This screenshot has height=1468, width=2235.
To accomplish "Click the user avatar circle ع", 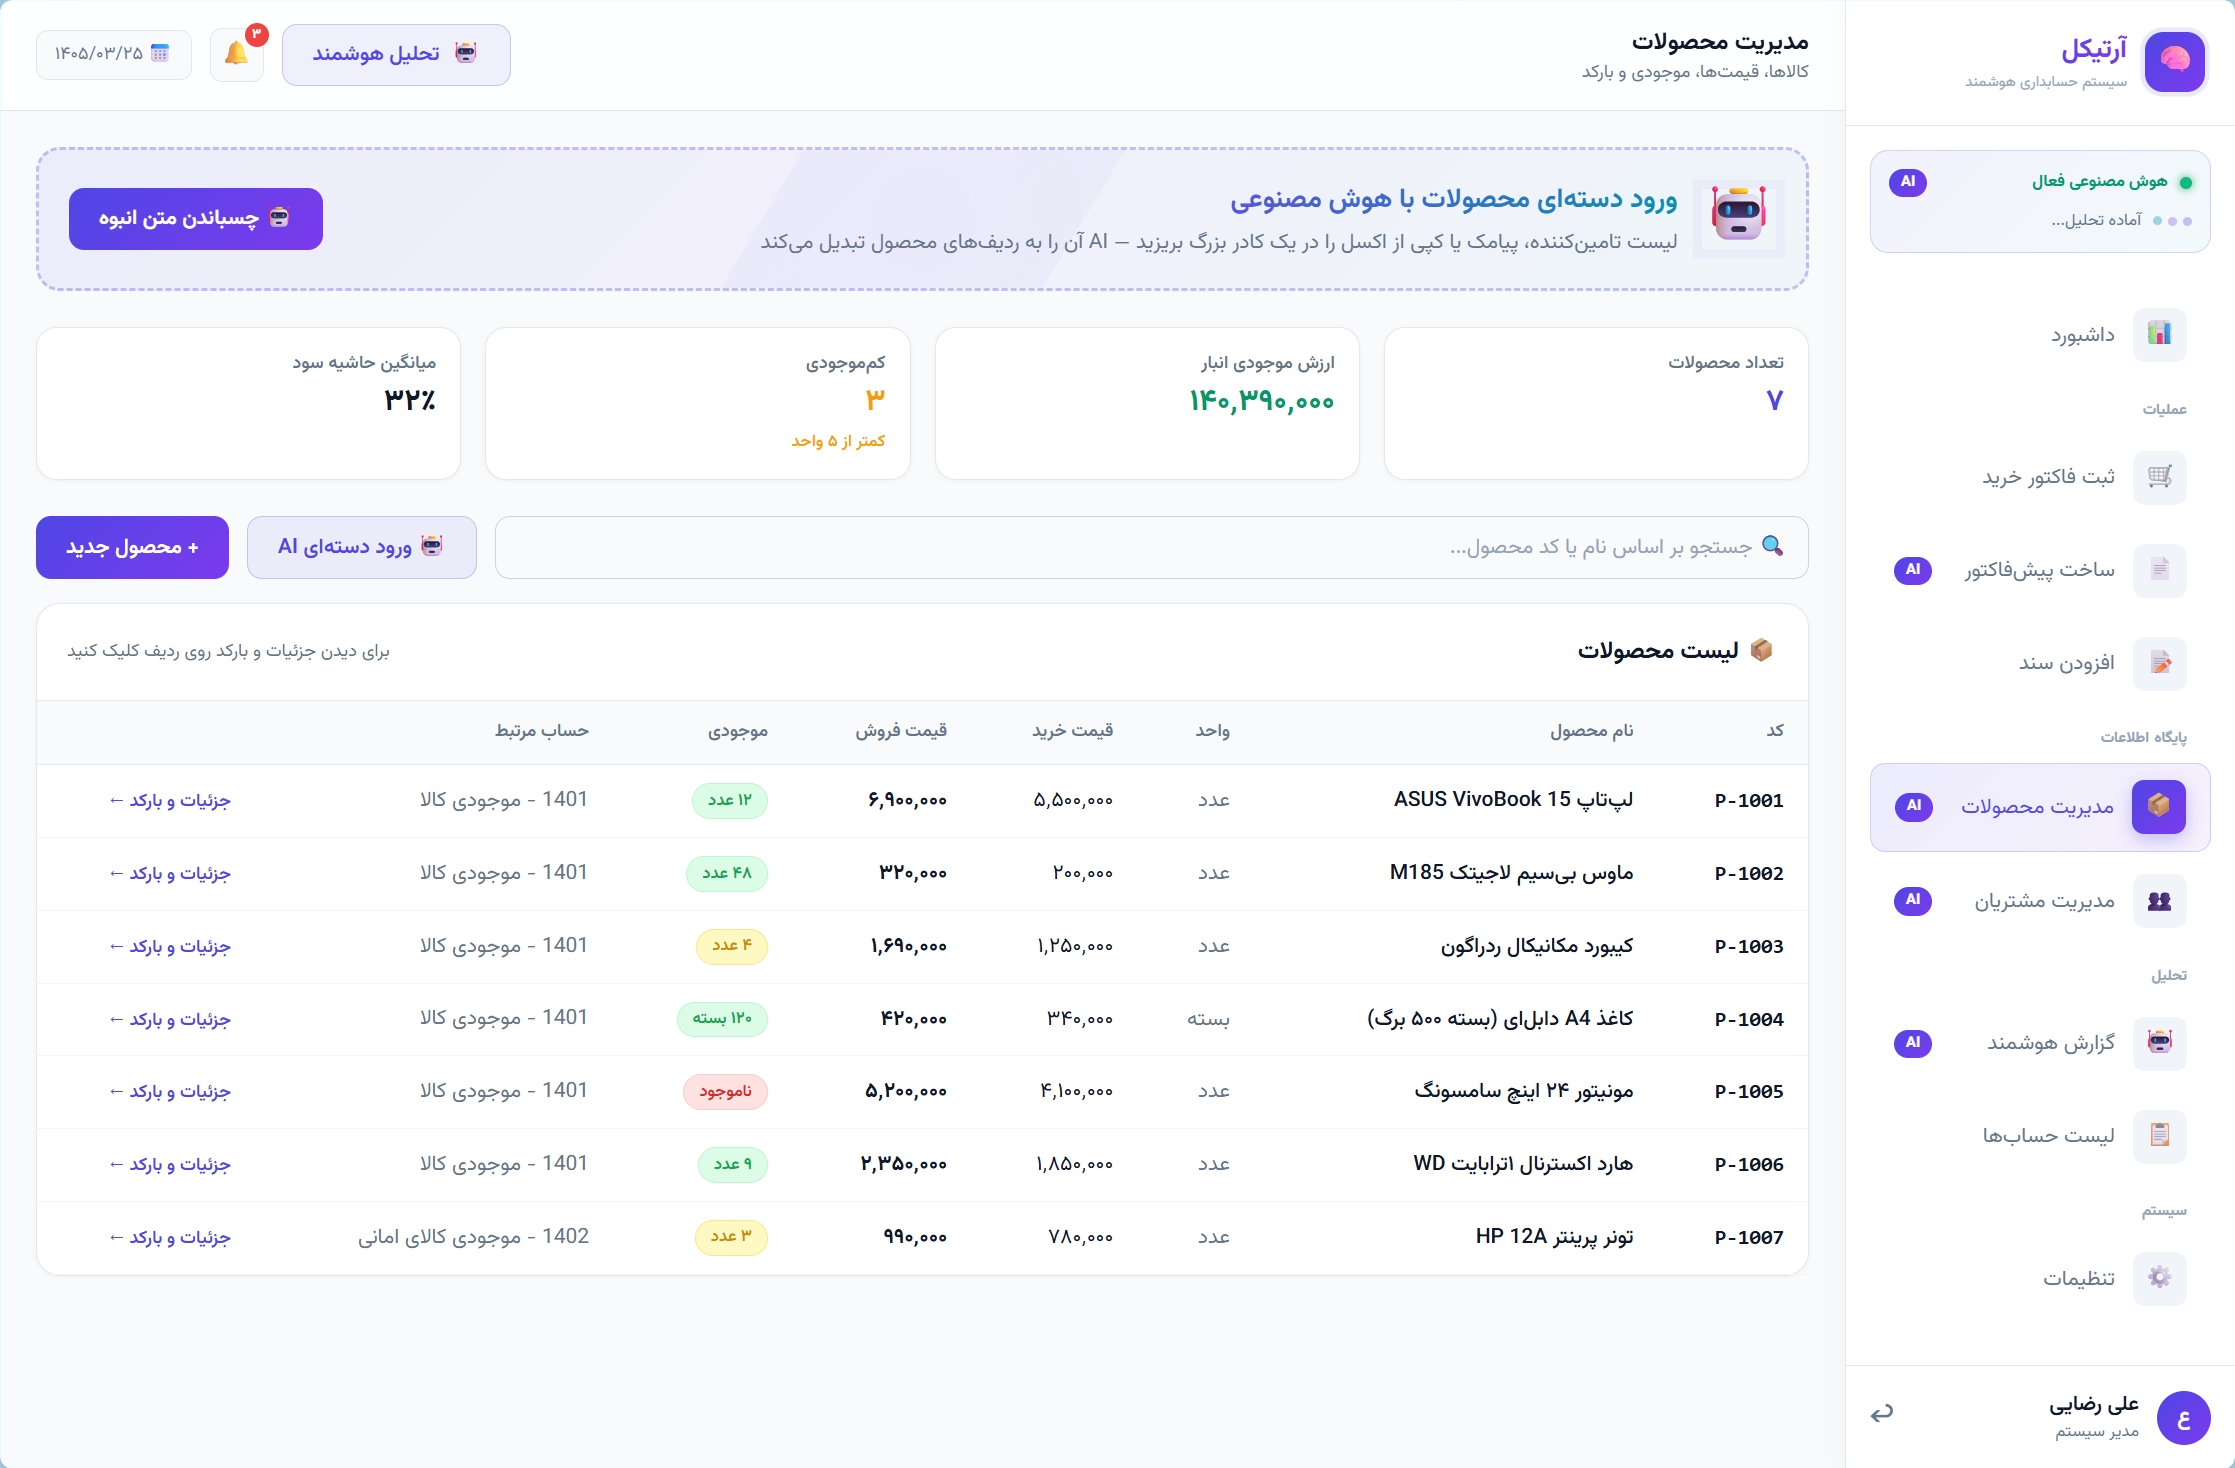I will 2183,1418.
